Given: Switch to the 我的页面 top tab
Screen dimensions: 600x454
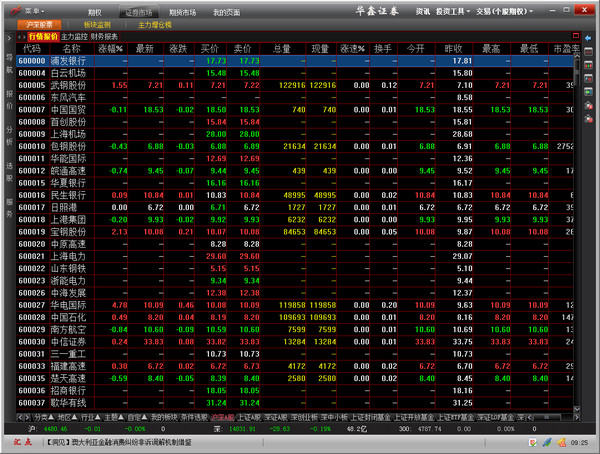Looking at the screenshot, I should (x=227, y=13).
